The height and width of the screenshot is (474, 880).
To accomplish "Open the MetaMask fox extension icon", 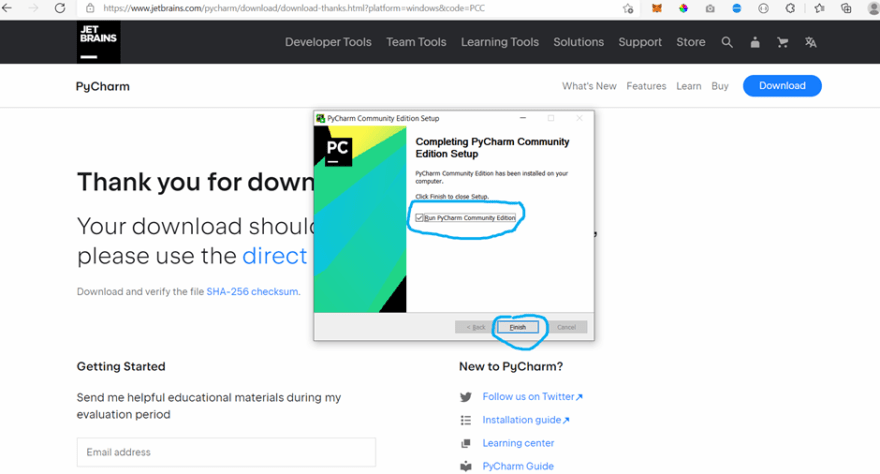I will pos(657,8).
